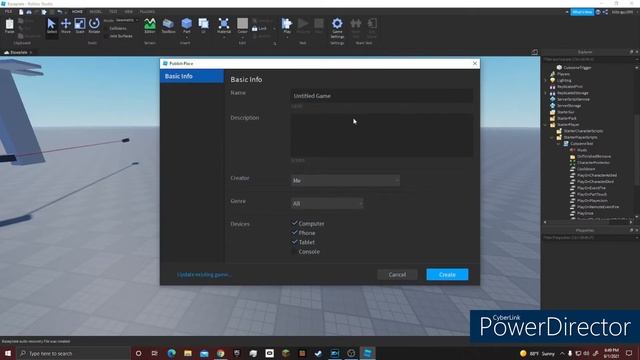This screenshot has height=360, width=640.
Task: Collapse the StarterPlayerScripts node
Action: click(x=552, y=138)
